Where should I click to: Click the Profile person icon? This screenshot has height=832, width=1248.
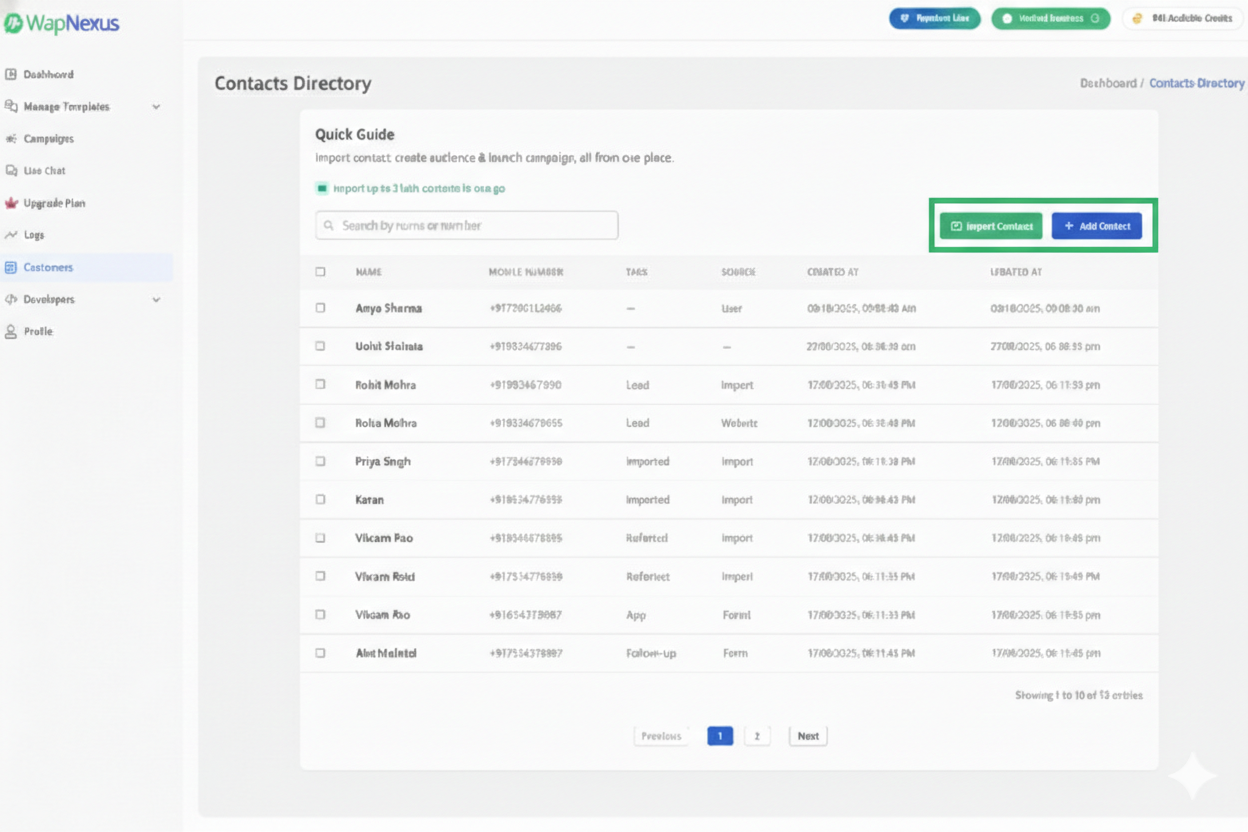[11, 331]
